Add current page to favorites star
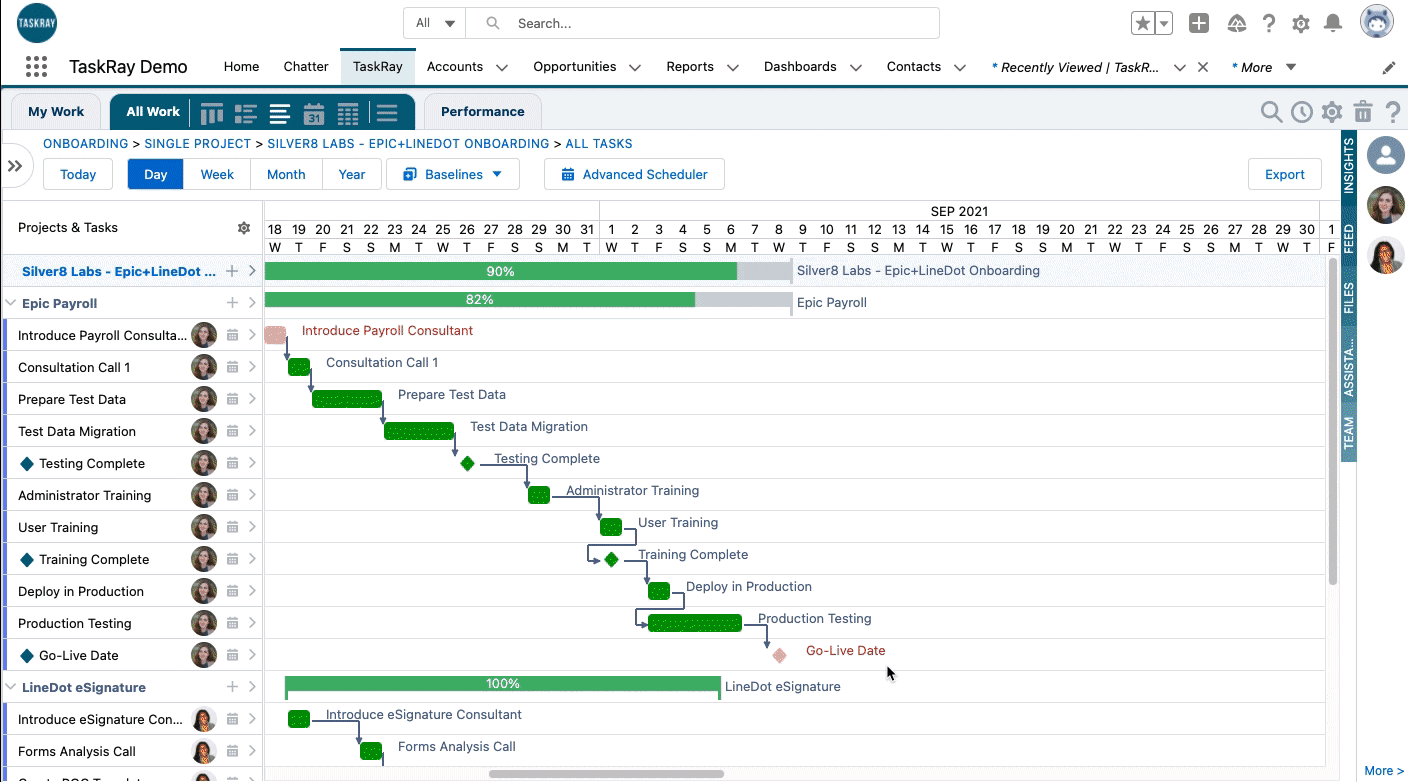This screenshot has width=1408, height=782. click(x=1142, y=23)
